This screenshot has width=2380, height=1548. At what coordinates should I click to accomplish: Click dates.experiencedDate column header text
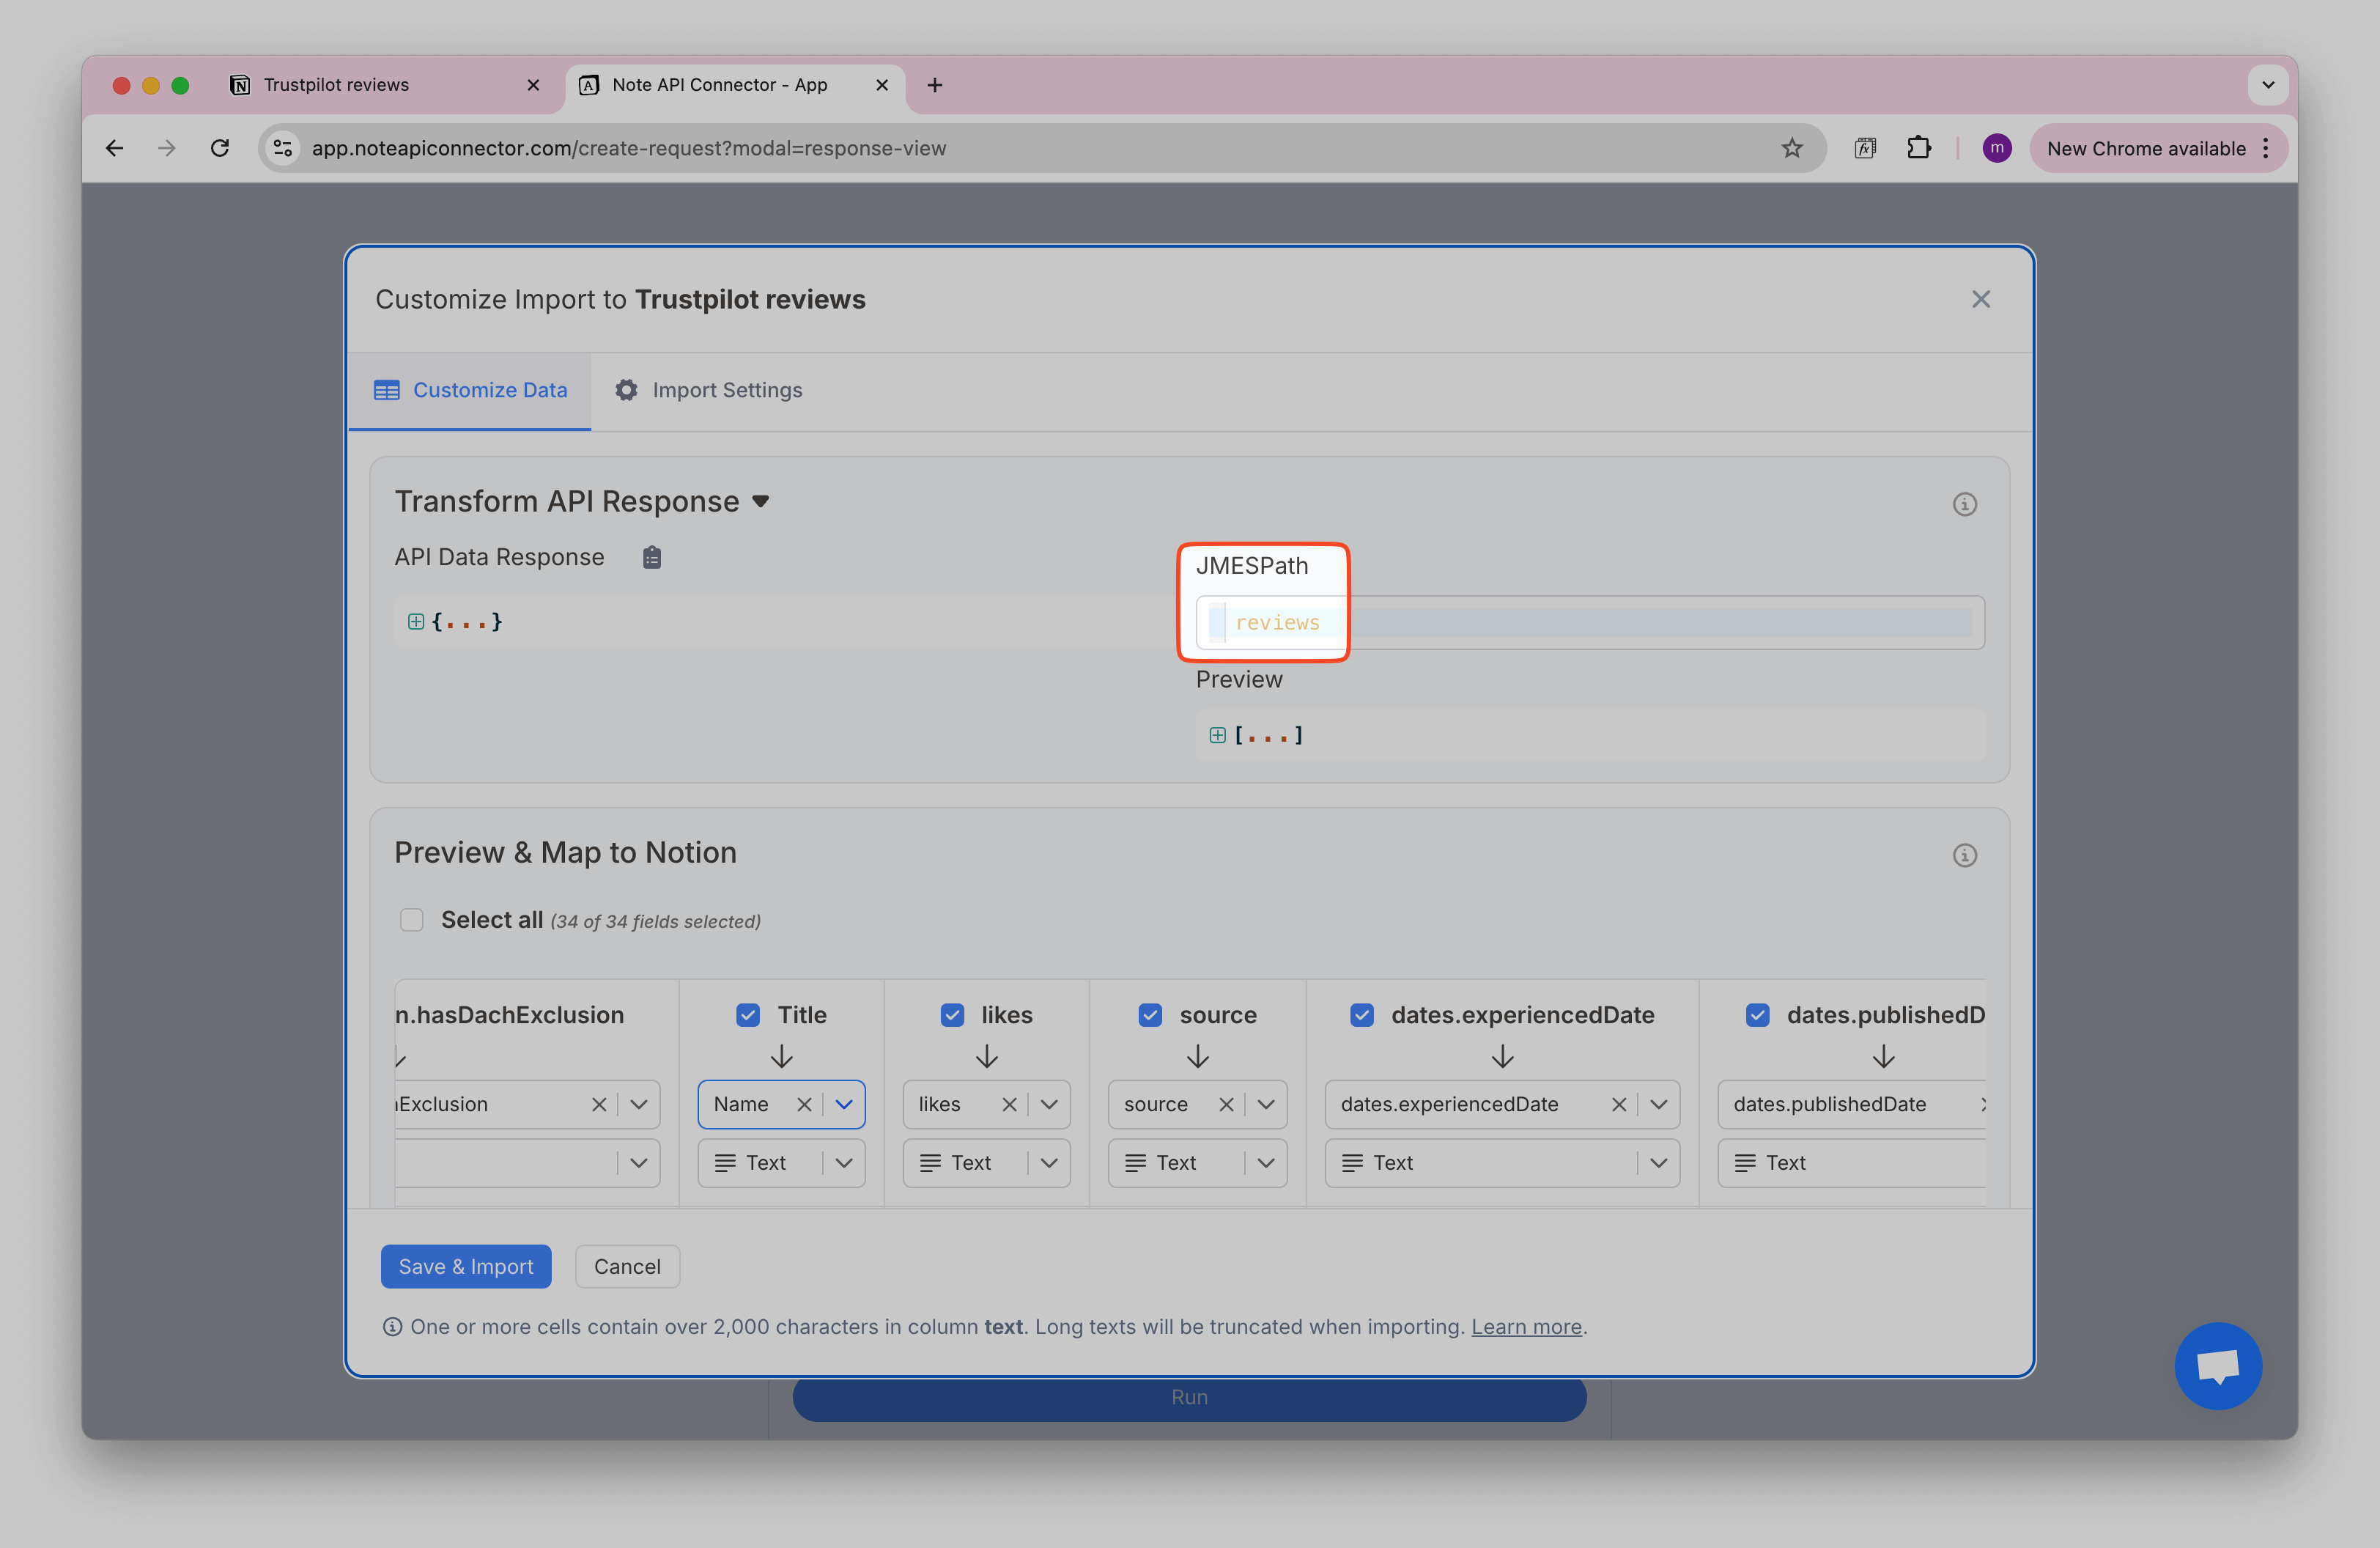(x=1522, y=1015)
